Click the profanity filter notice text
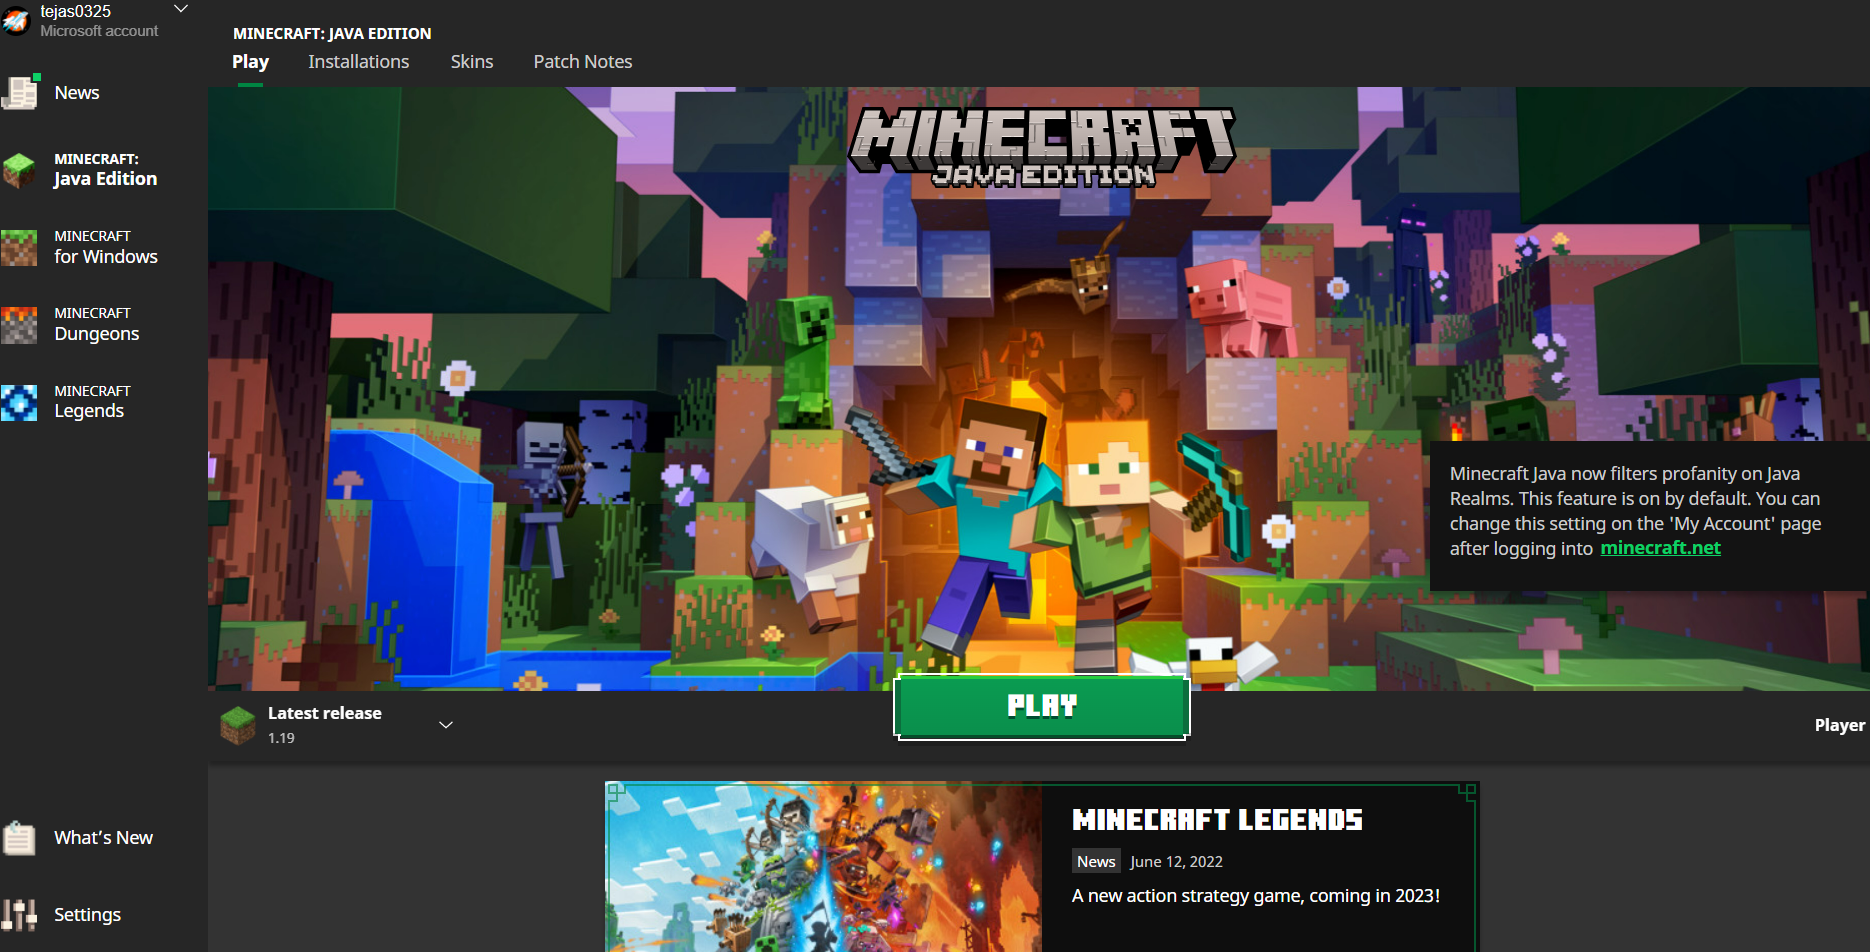This screenshot has height=952, width=1870. pos(1636,511)
